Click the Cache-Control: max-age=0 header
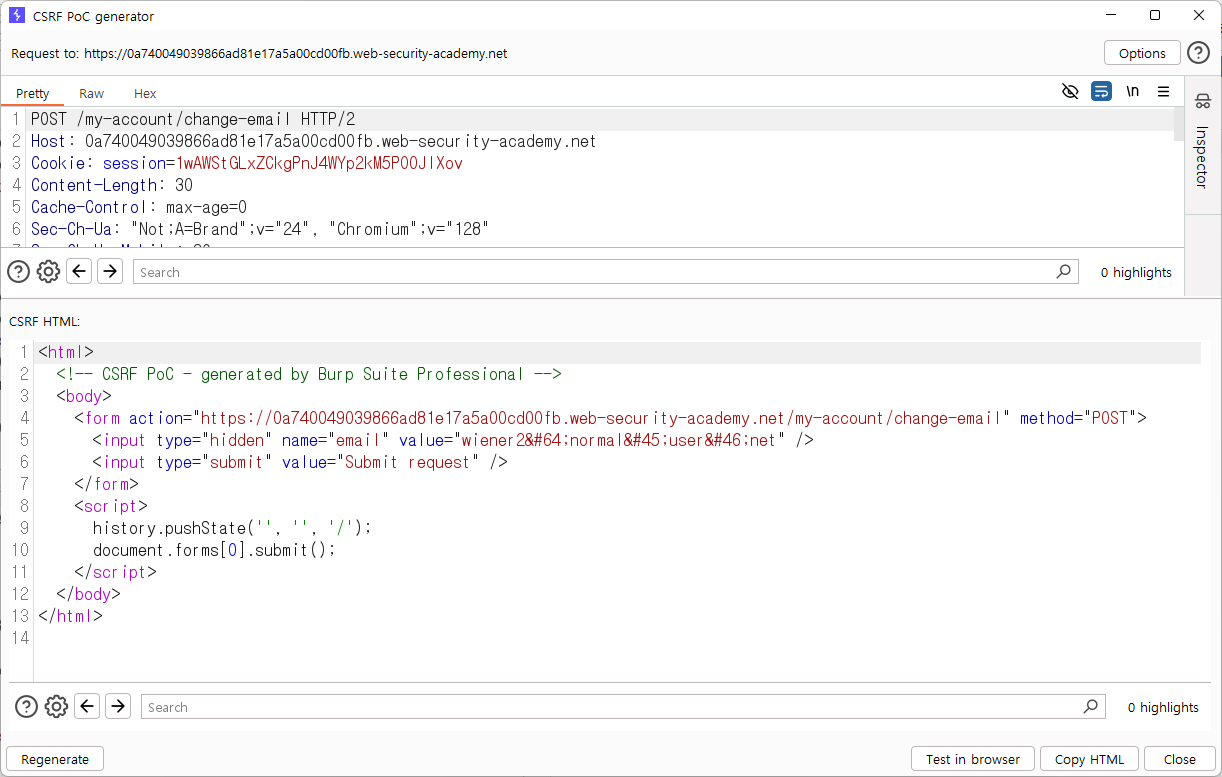 (x=139, y=207)
